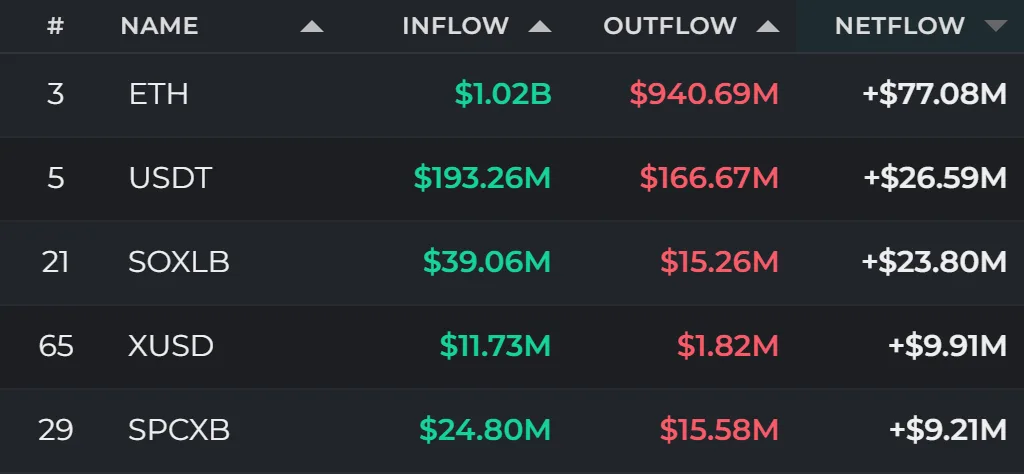Click rank number 29 for SPCXB

[x=56, y=430]
